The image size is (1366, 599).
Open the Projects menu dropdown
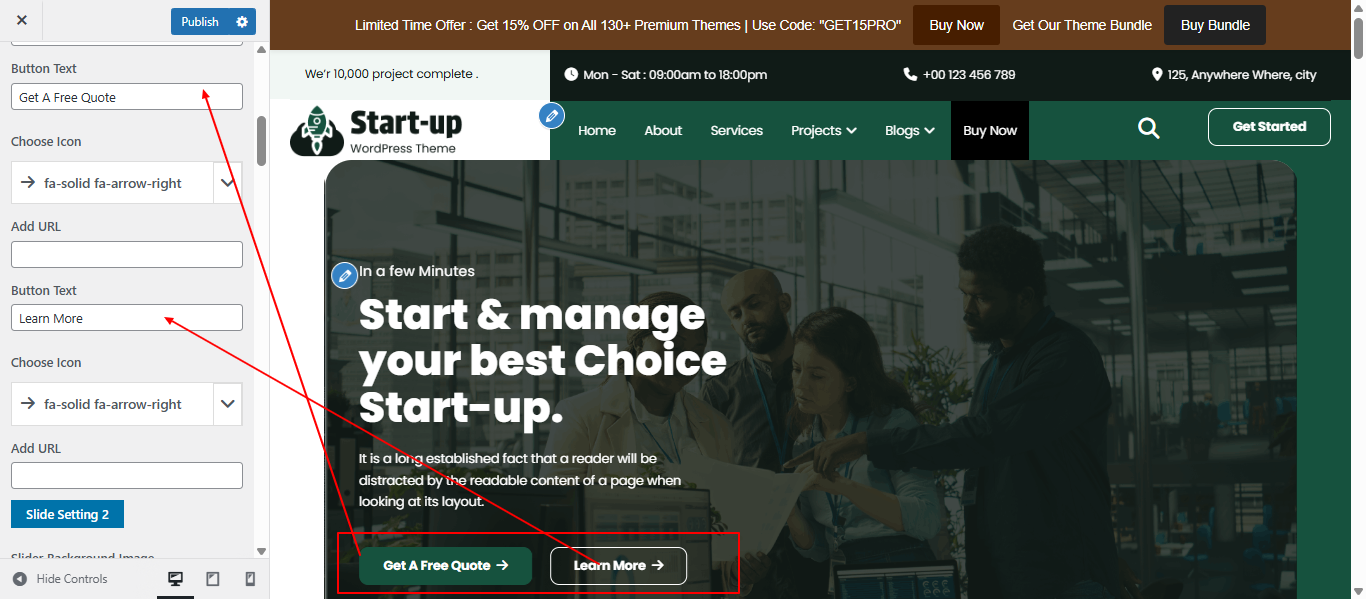[824, 130]
